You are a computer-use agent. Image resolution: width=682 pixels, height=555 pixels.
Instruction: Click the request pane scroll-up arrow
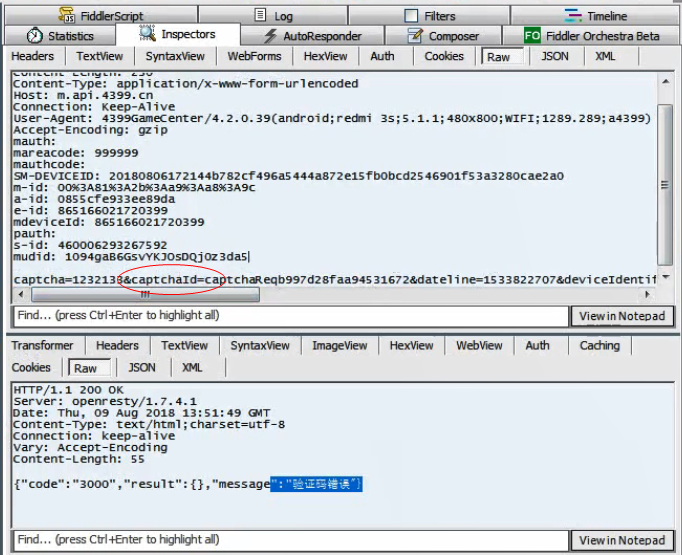click(665, 81)
